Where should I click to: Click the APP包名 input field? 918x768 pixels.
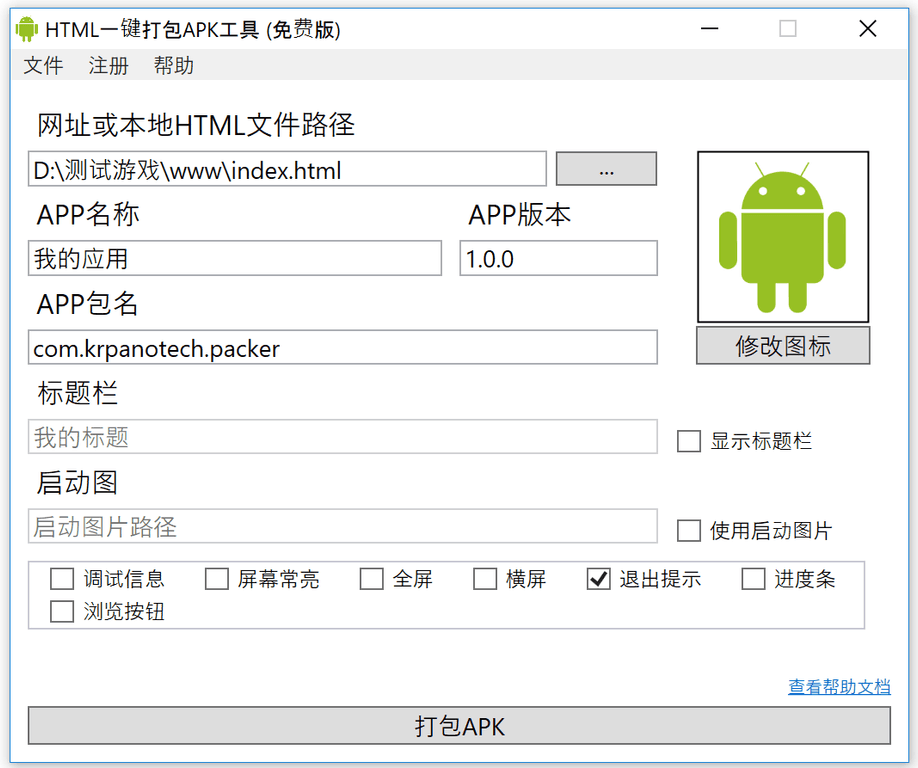coord(342,348)
